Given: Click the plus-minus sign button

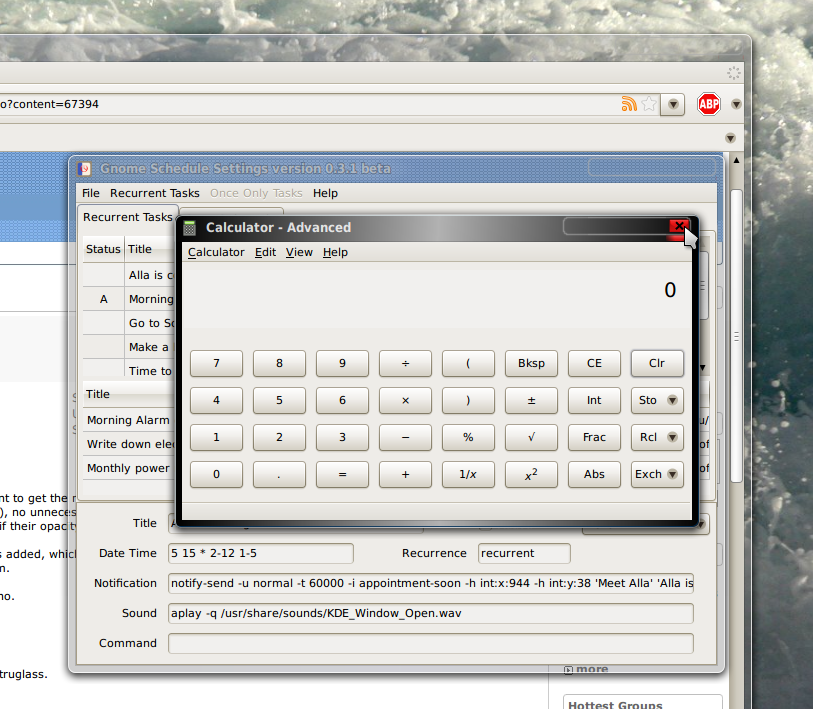Looking at the screenshot, I should coord(531,400).
